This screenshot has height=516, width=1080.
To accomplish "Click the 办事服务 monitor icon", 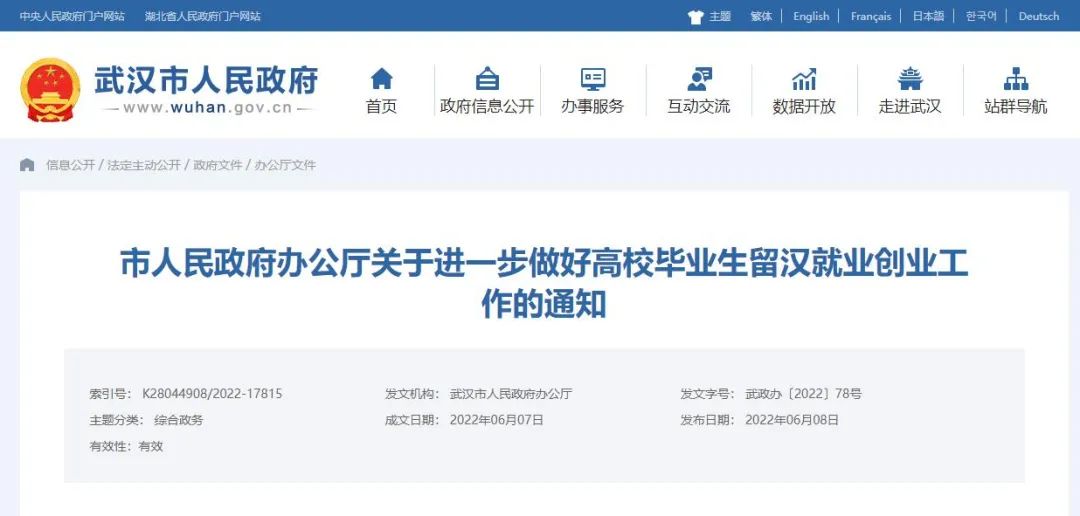I will (x=593, y=79).
